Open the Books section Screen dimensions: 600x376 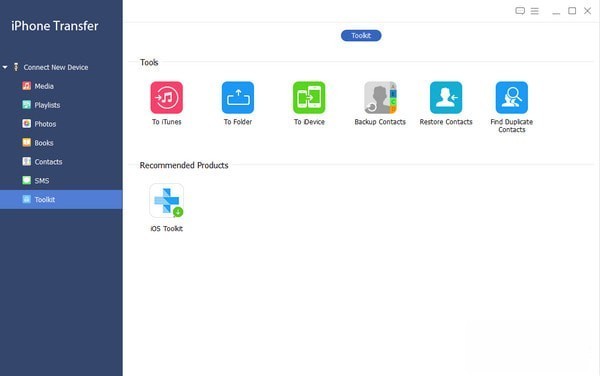pos(61,143)
